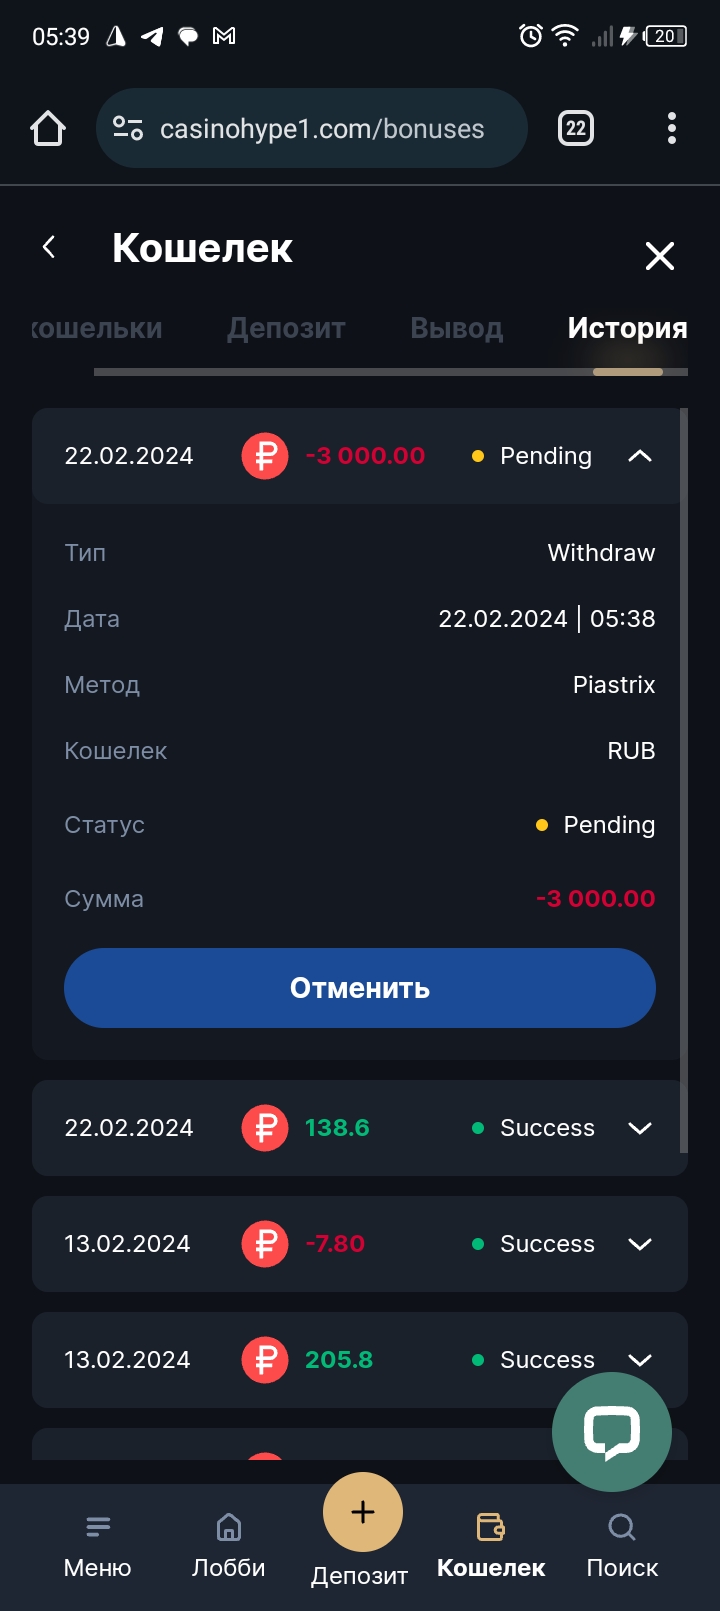This screenshot has width=720, height=1611.
Task: Open Поиск search icon
Action: (x=622, y=1527)
